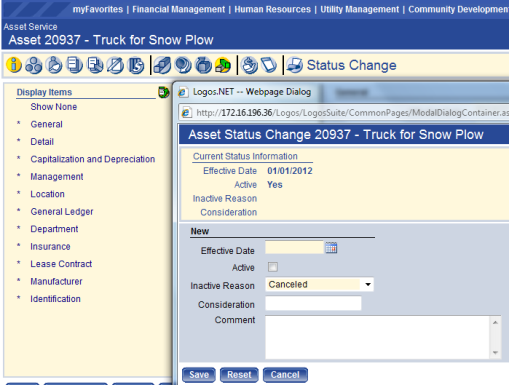
Task: Click the three-circles group toolbar icon
Action: point(34,65)
